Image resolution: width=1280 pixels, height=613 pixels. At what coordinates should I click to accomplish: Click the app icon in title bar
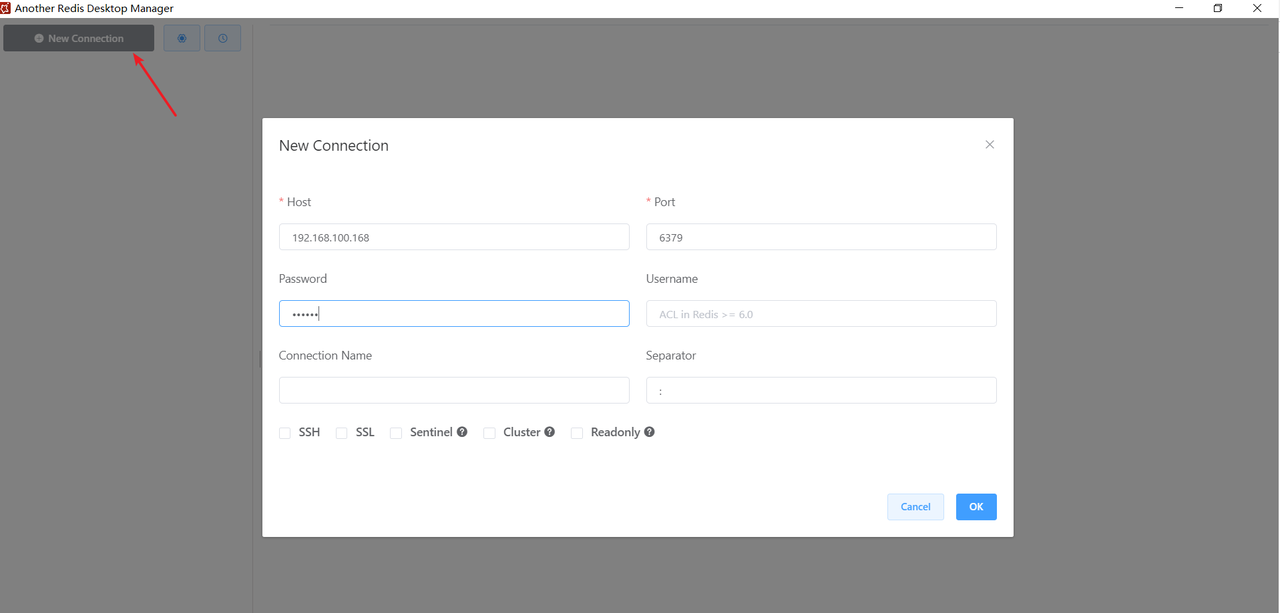(6, 8)
